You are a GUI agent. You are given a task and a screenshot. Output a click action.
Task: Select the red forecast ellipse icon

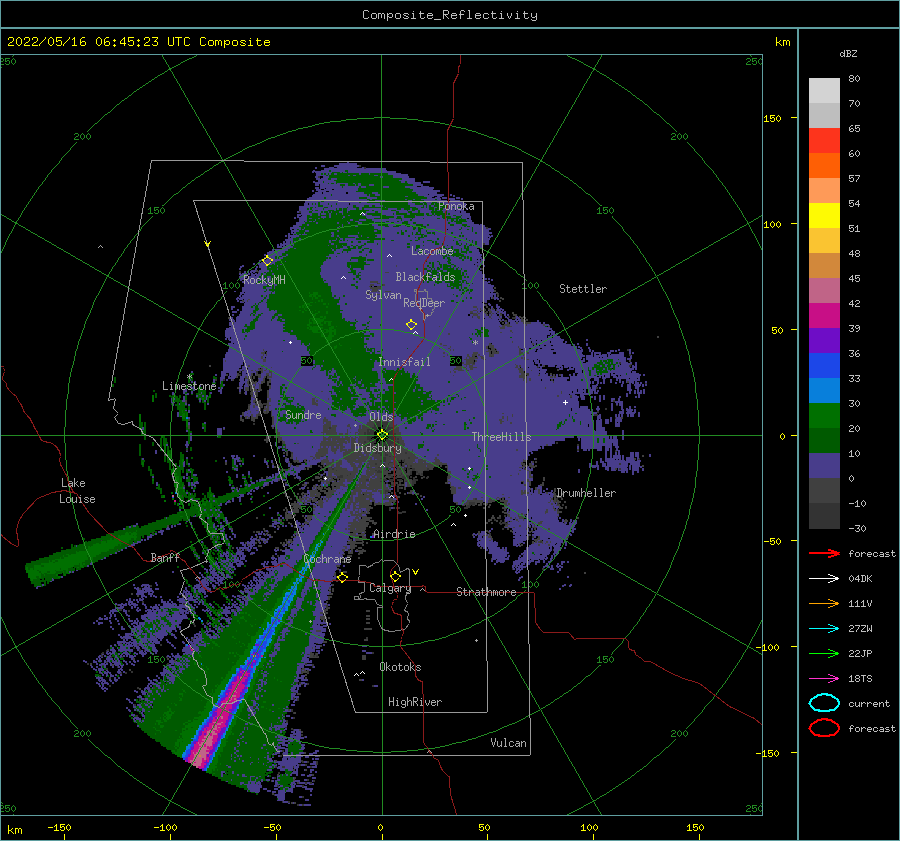click(x=824, y=728)
